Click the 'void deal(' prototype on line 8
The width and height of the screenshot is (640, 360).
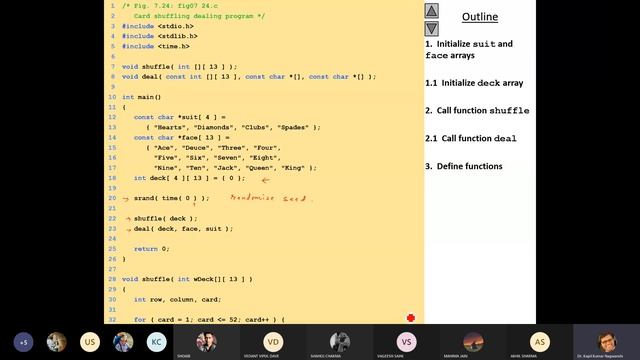pyautogui.click(x=249, y=77)
